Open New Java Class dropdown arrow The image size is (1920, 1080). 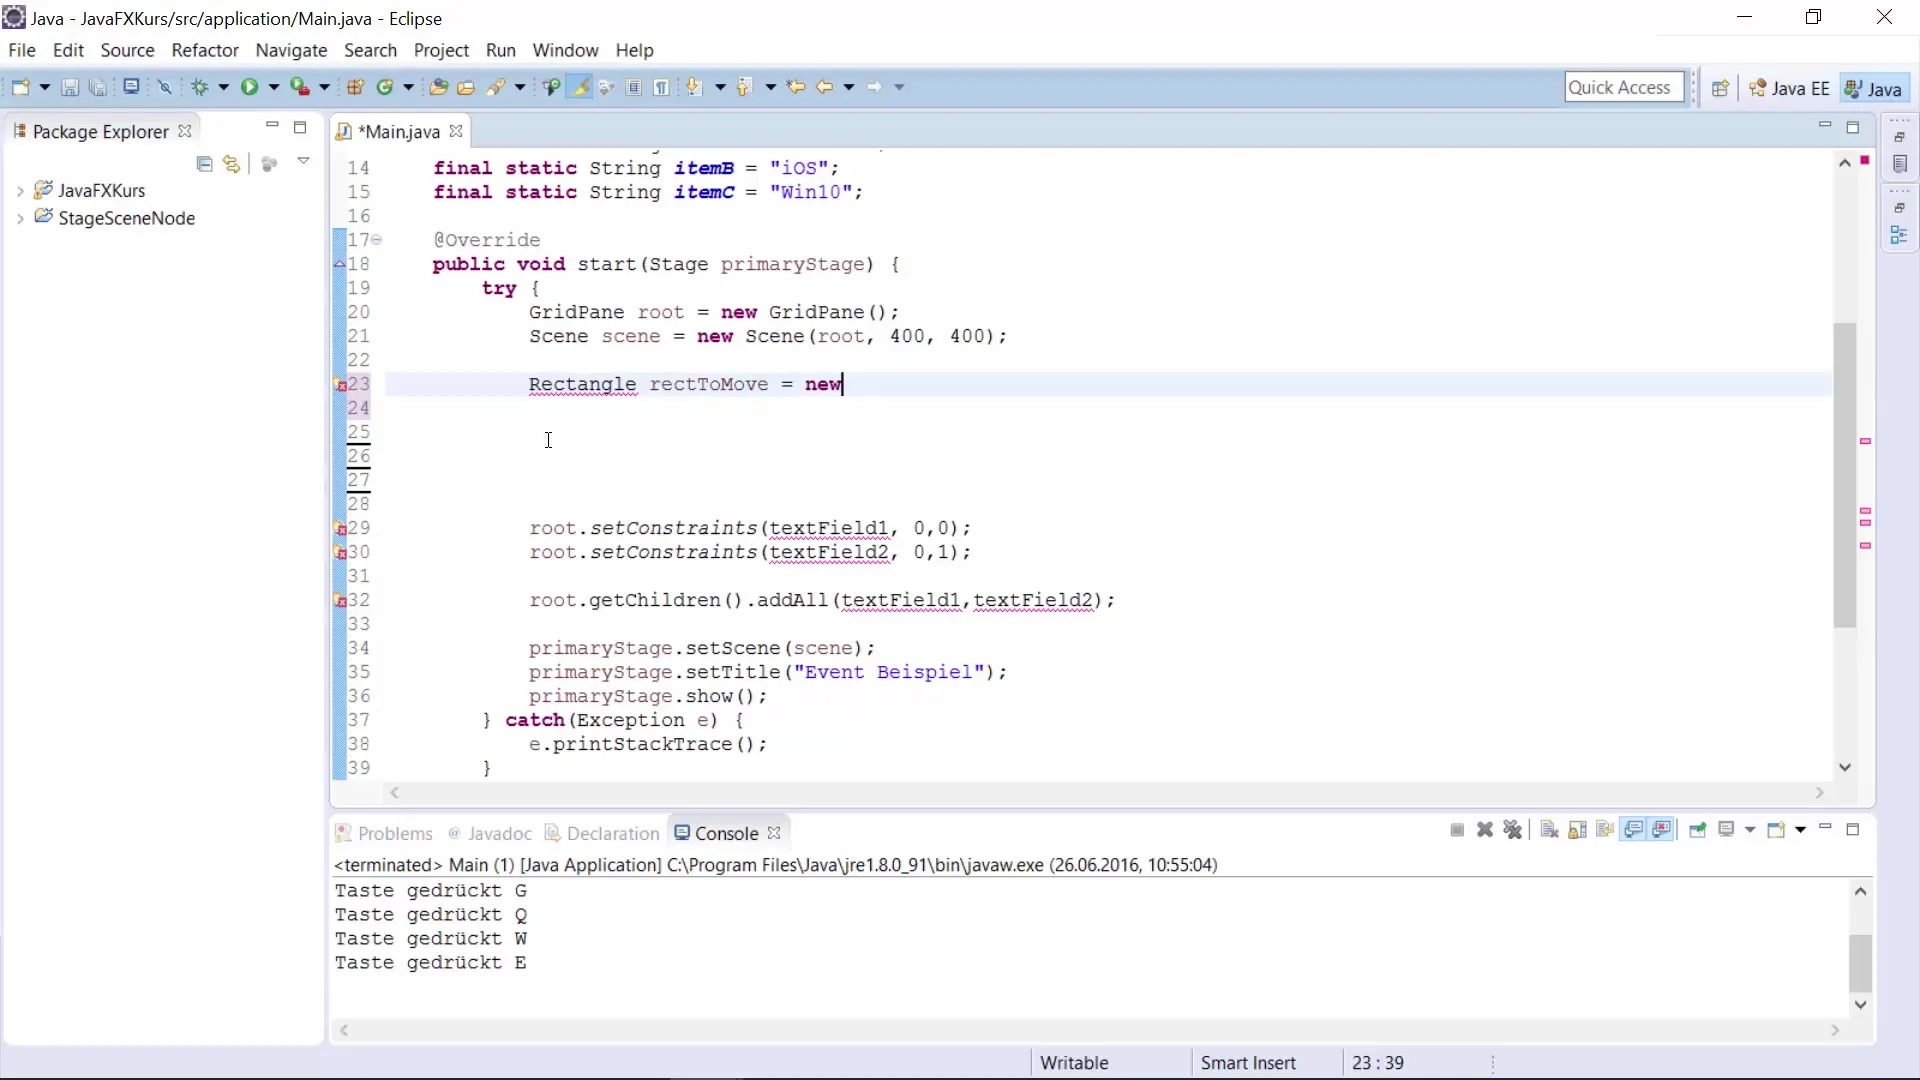[x=409, y=87]
